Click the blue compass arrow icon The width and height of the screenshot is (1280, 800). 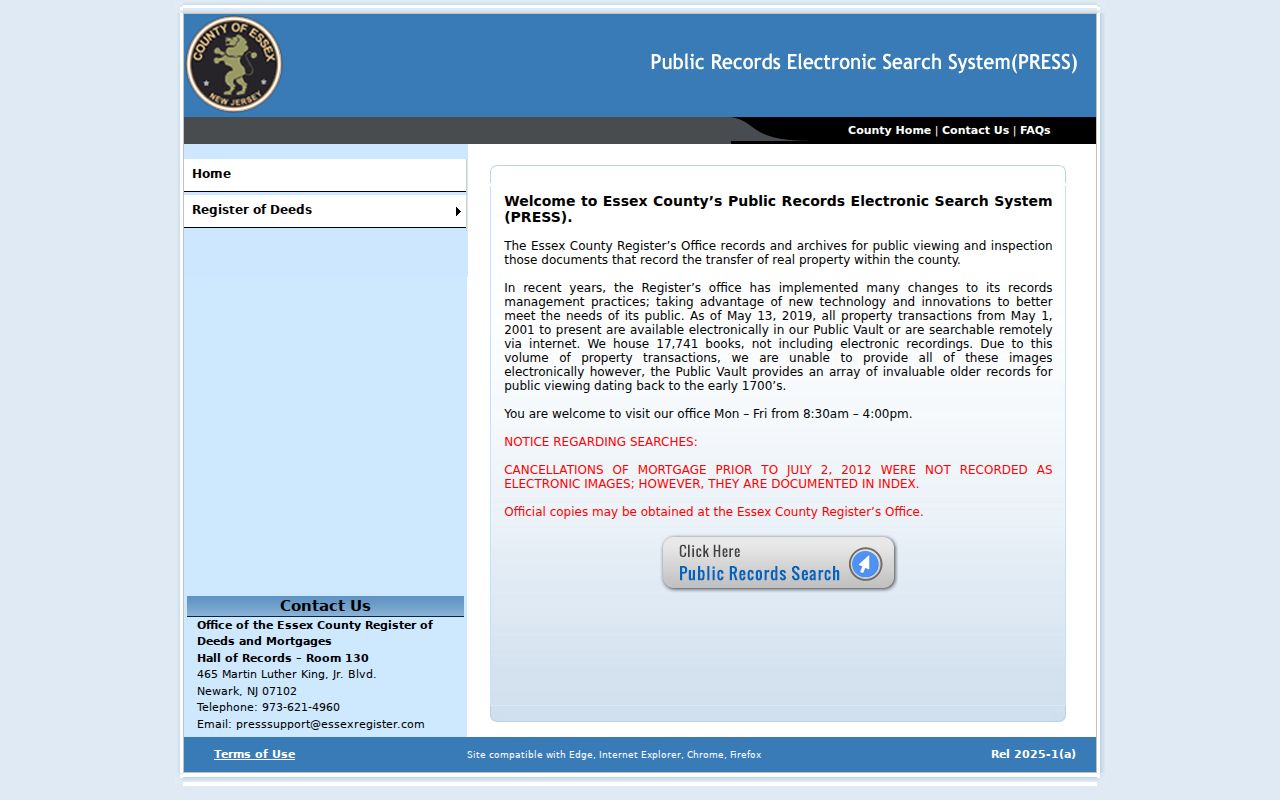(x=865, y=564)
